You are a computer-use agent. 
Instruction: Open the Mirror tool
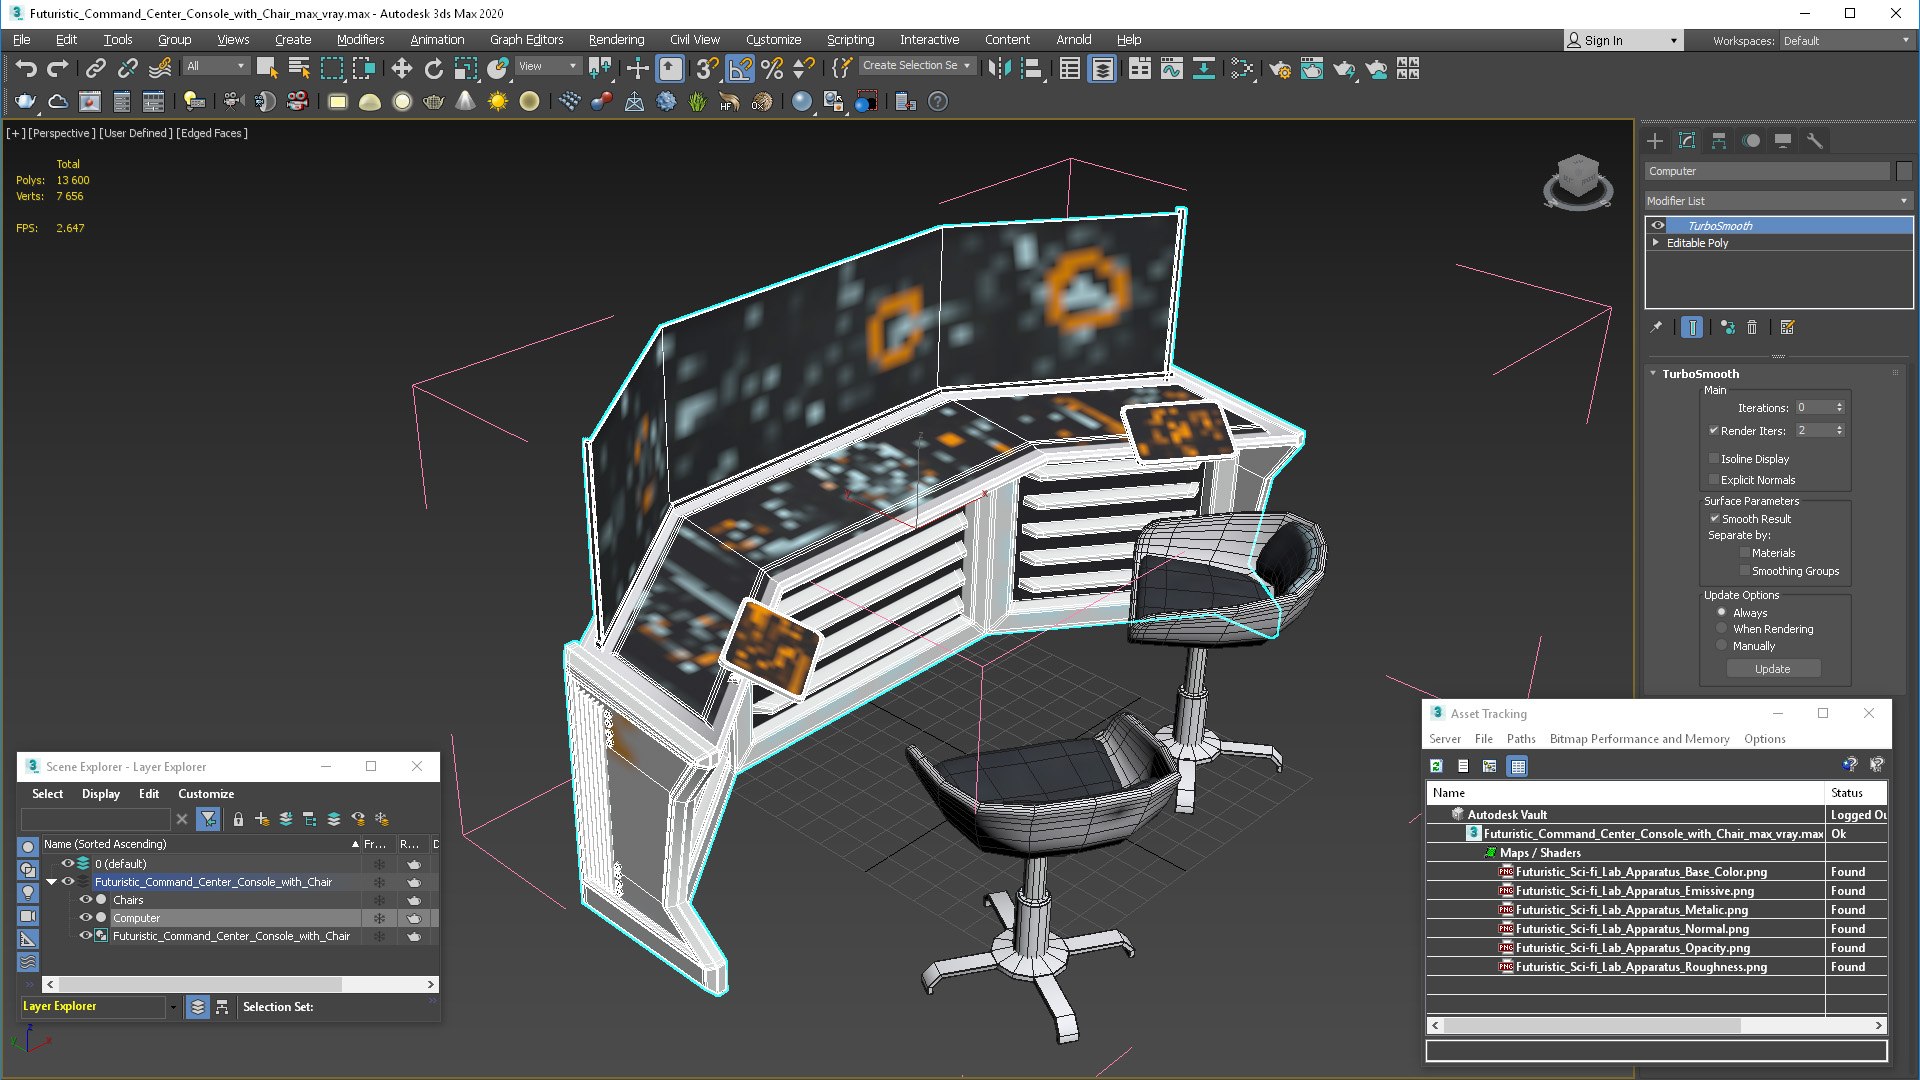coord(999,68)
